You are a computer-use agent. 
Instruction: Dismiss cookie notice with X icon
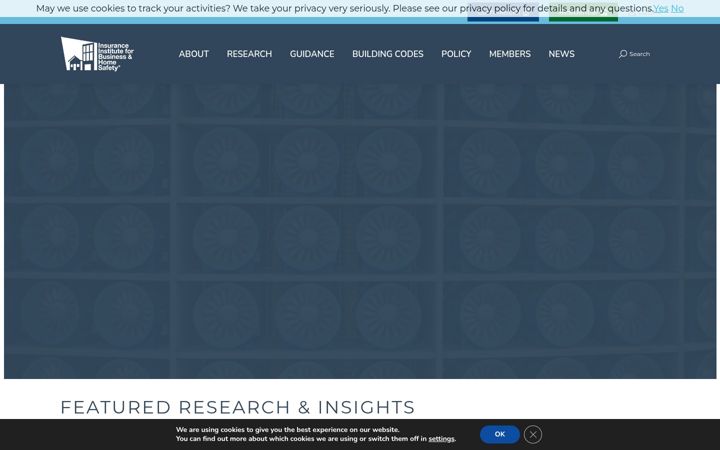(x=533, y=434)
